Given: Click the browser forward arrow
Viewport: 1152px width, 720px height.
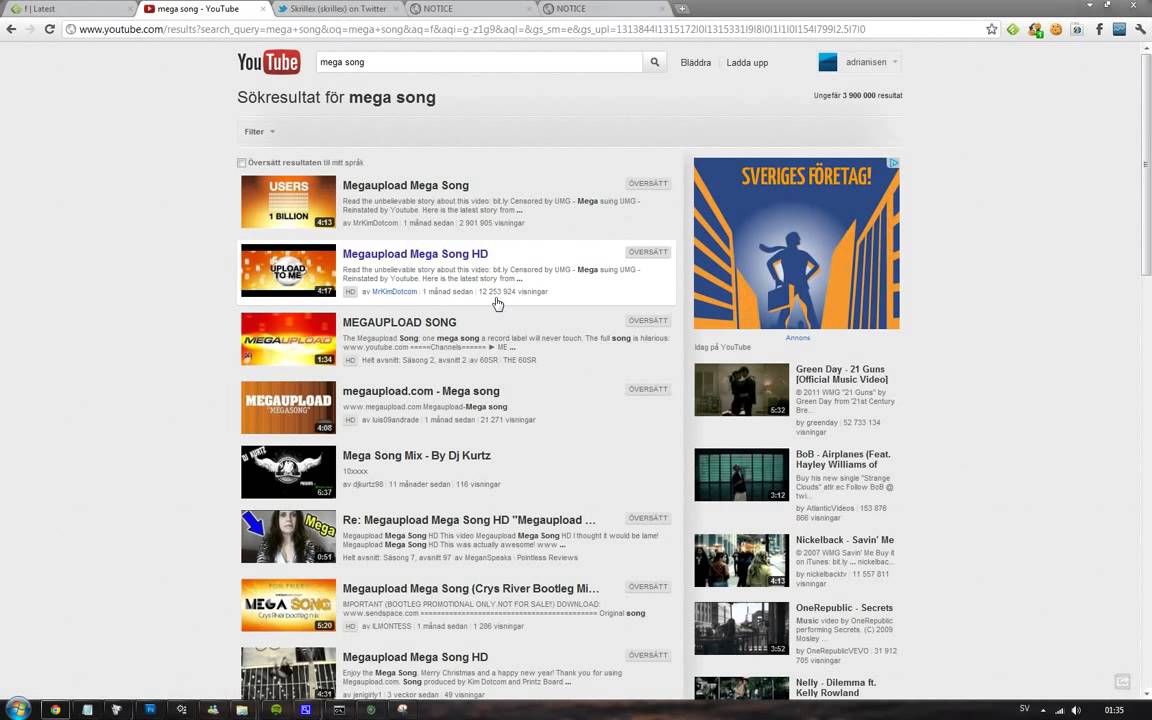Looking at the screenshot, I should [30, 29].
